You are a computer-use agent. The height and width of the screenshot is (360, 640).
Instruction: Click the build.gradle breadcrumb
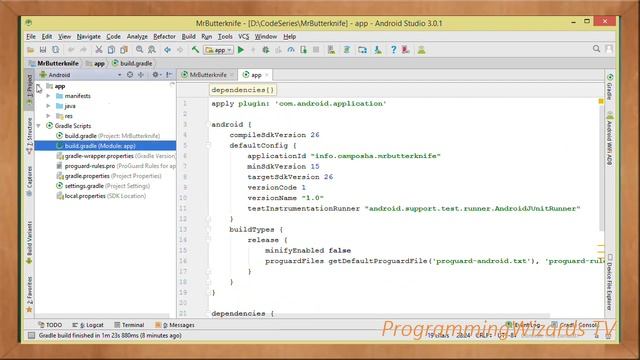(132, 63)
